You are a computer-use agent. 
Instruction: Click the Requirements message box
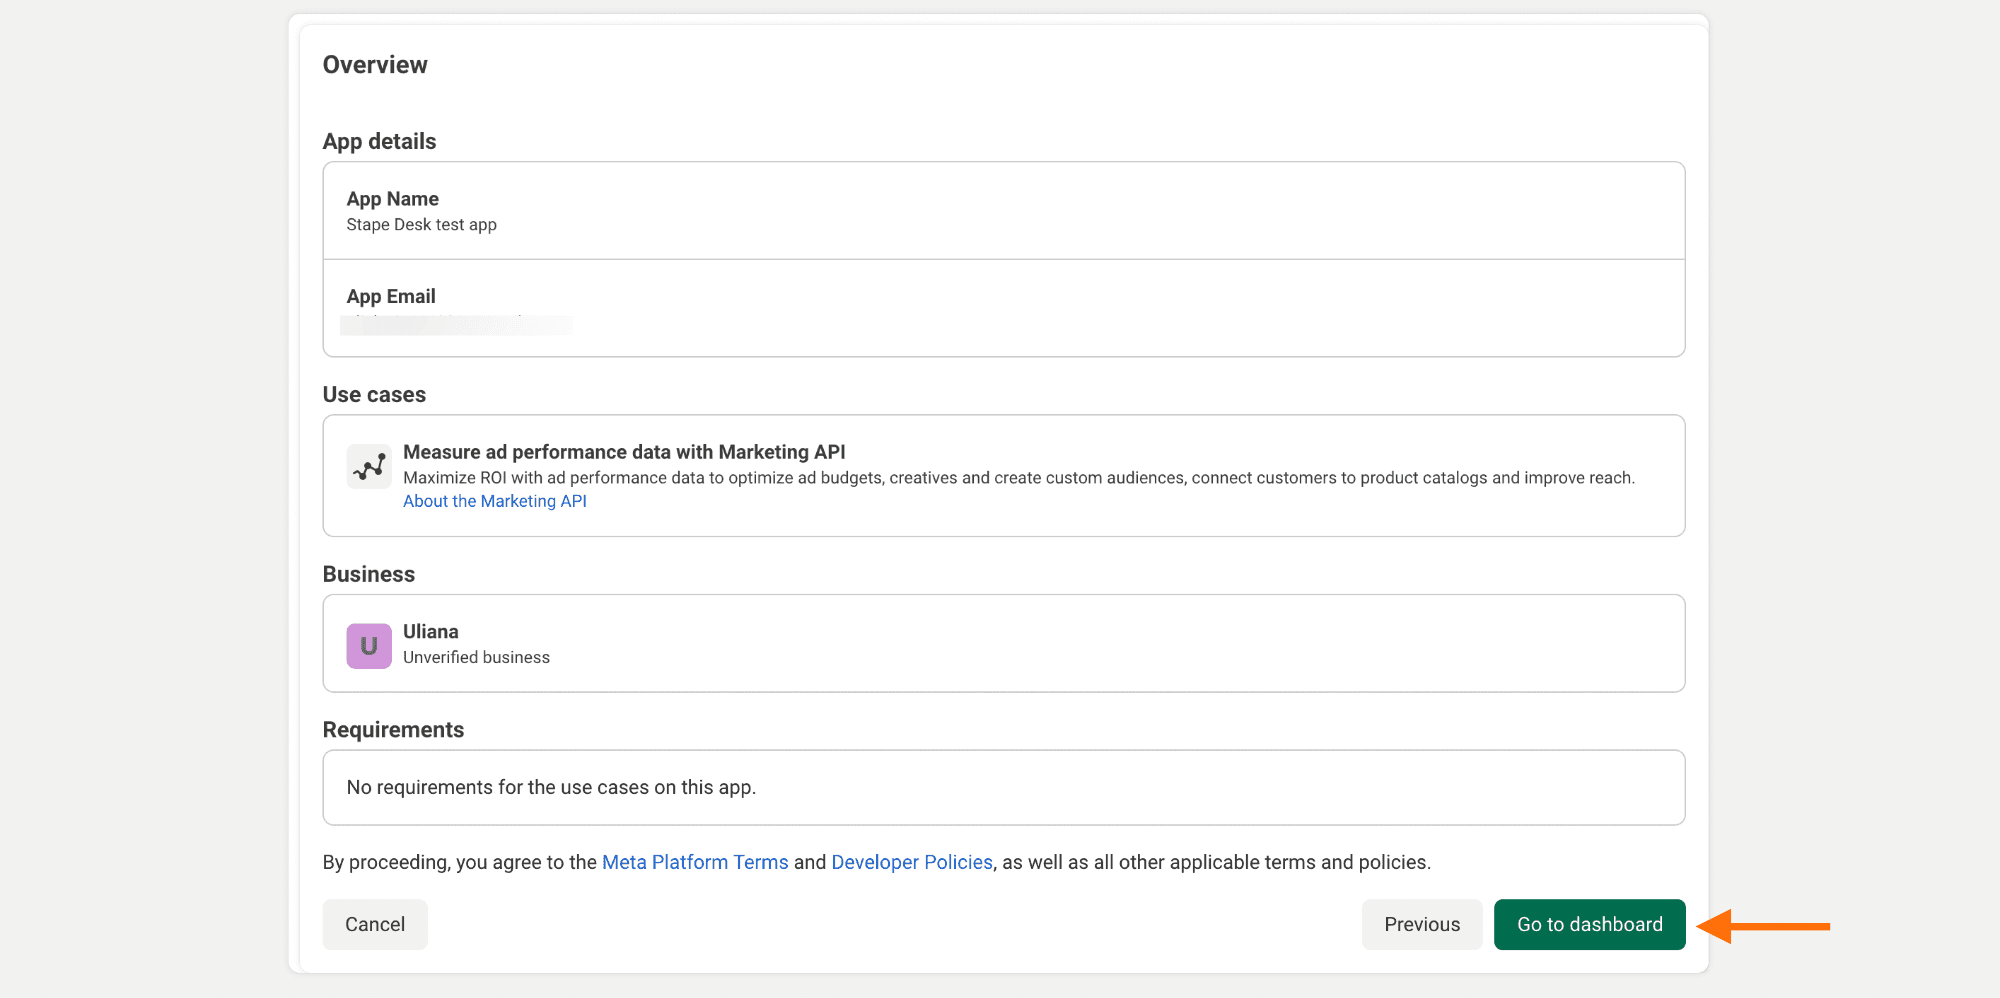[1003, 787]
